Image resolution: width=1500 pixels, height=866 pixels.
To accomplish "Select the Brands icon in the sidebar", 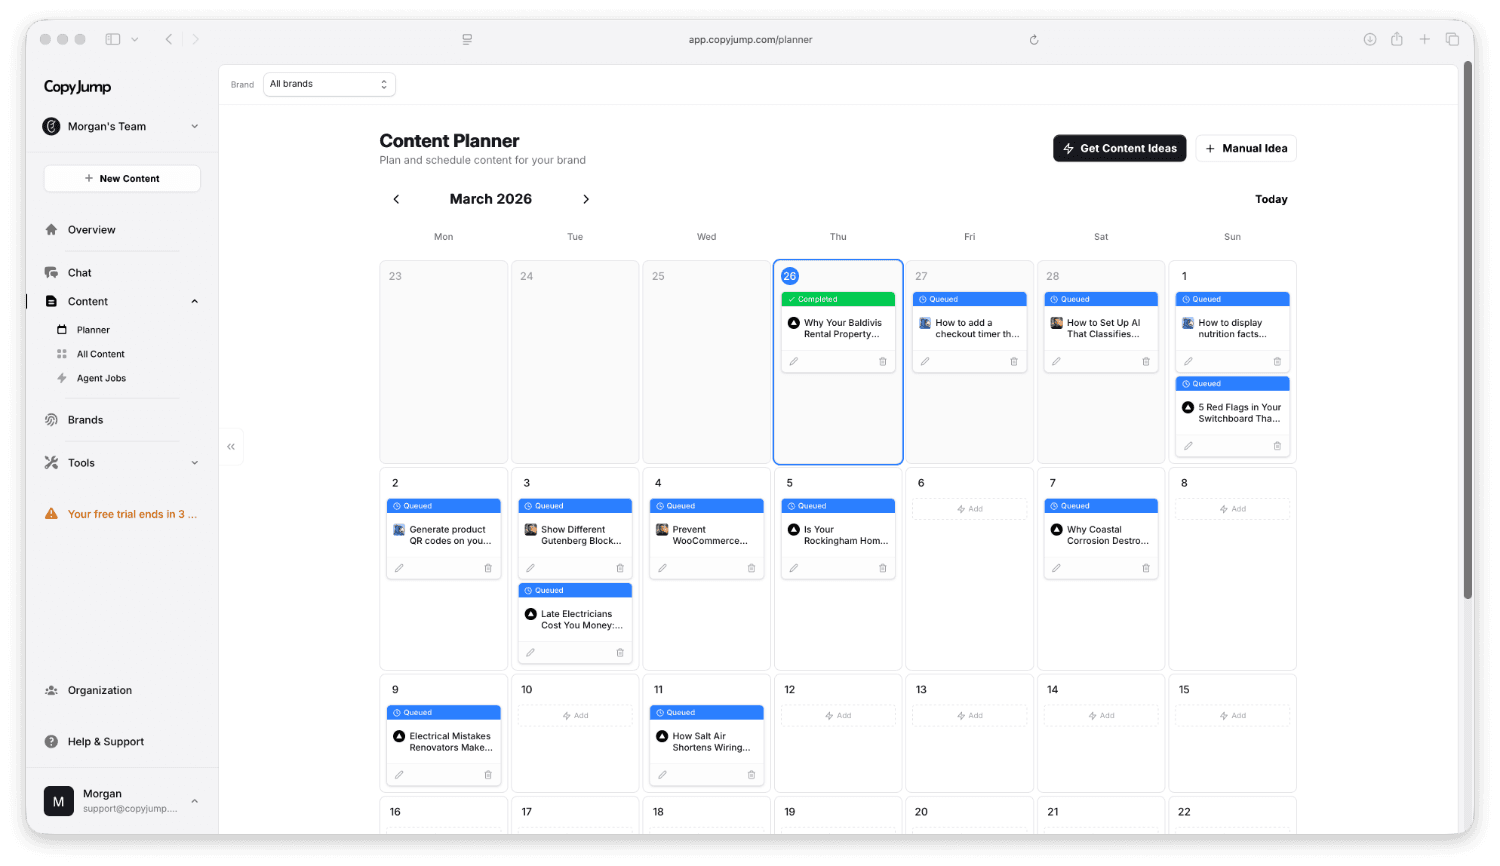I will coord(53,419).
